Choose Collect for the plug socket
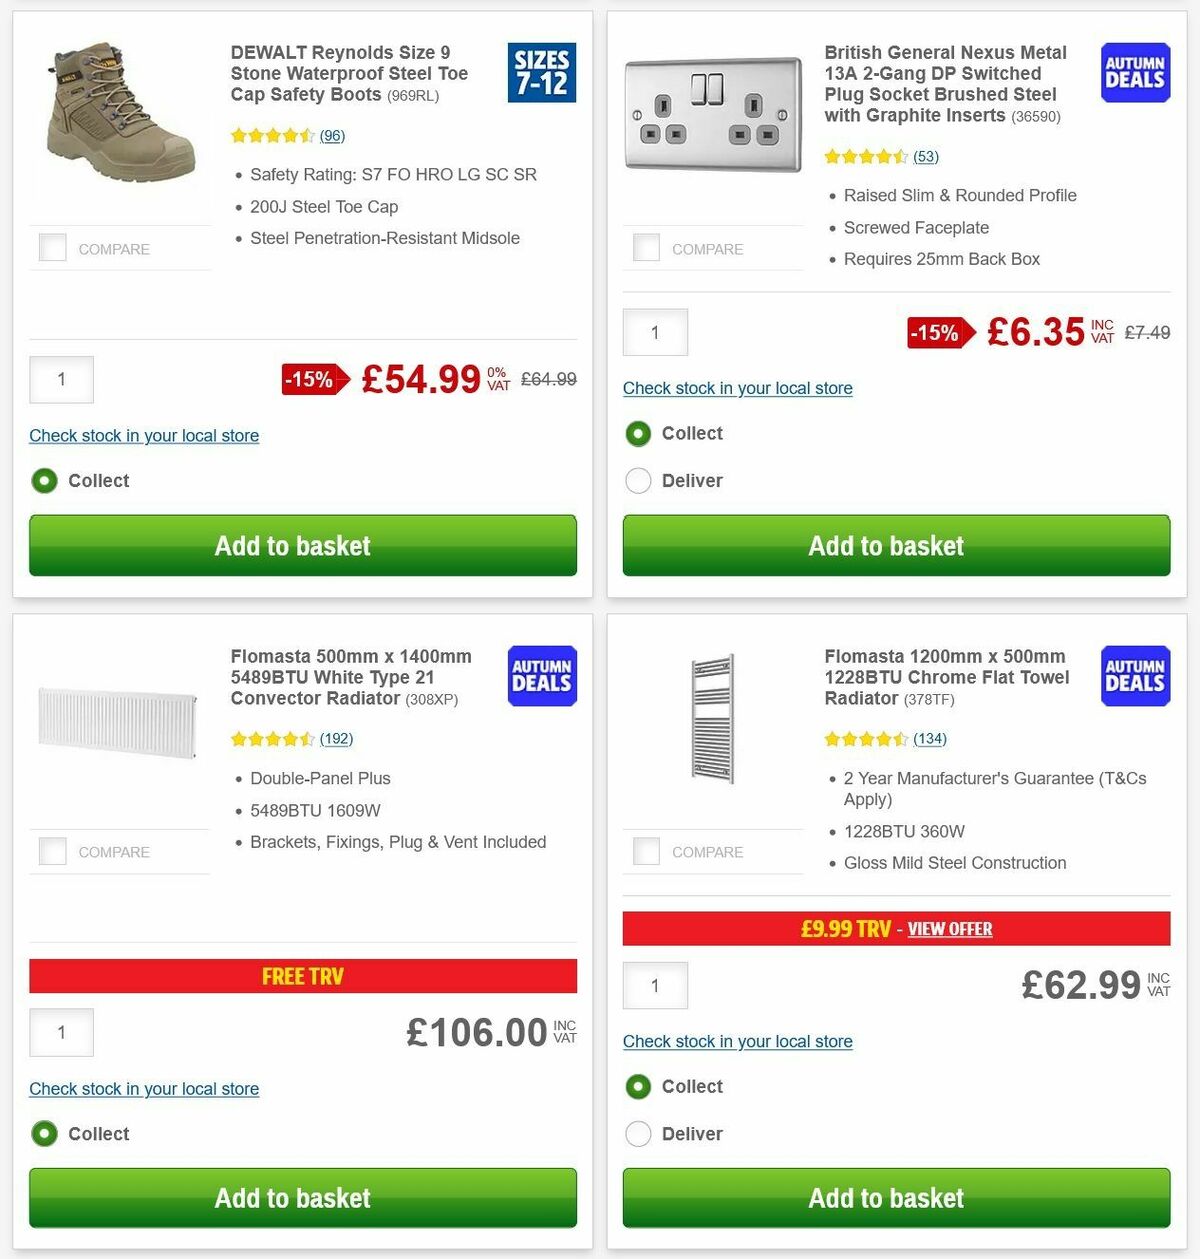 coord(638,434)
